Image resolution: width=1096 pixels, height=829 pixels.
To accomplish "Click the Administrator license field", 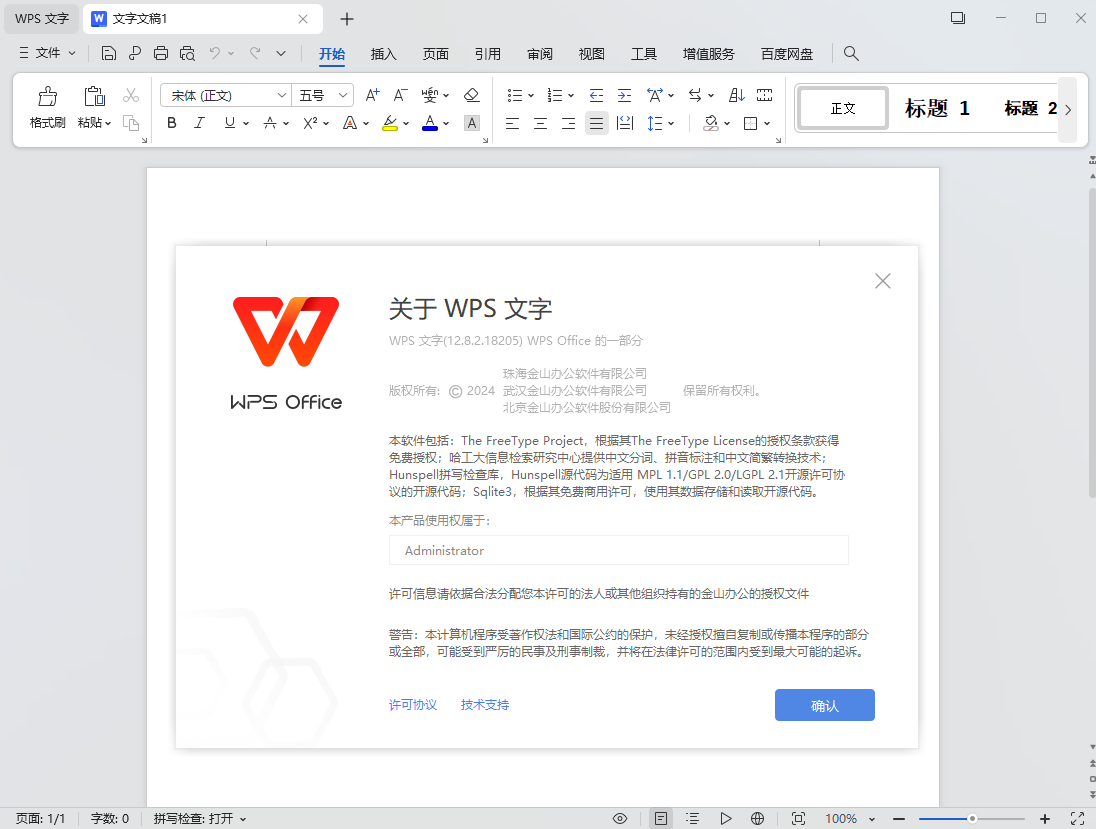I will coord(619,550).
